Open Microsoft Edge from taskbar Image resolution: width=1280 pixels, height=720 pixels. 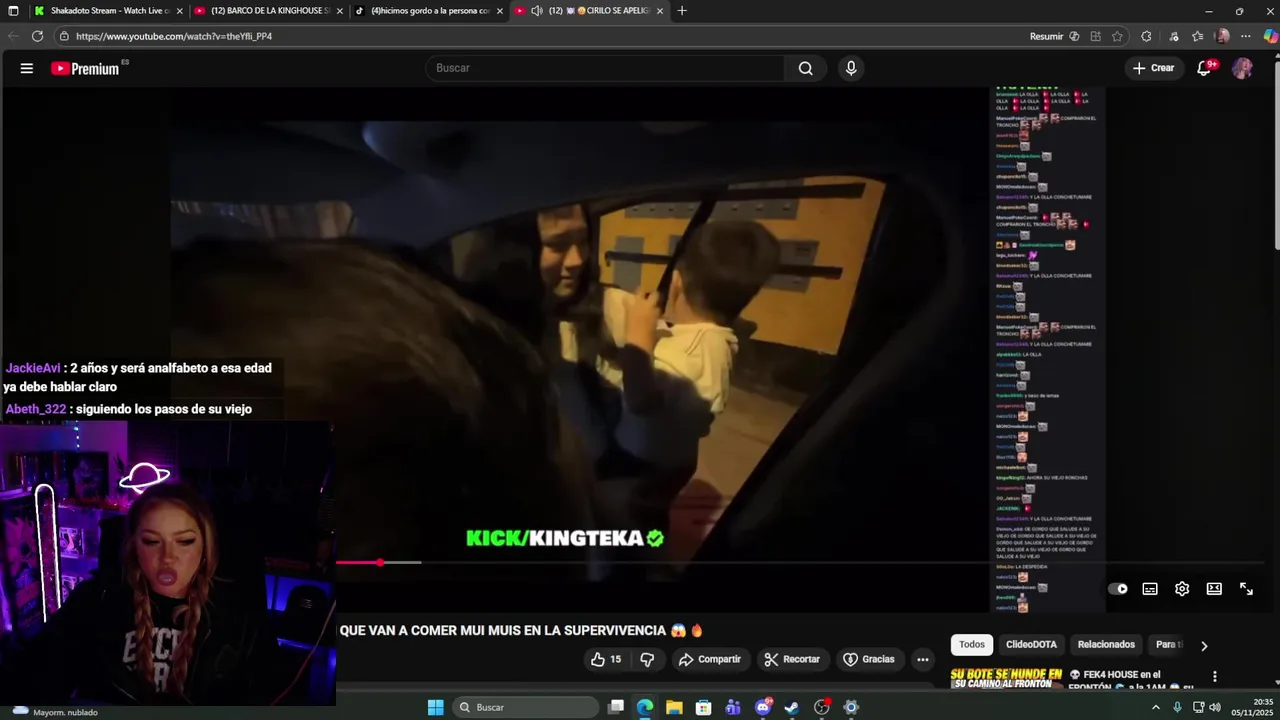tap(645, 707)
